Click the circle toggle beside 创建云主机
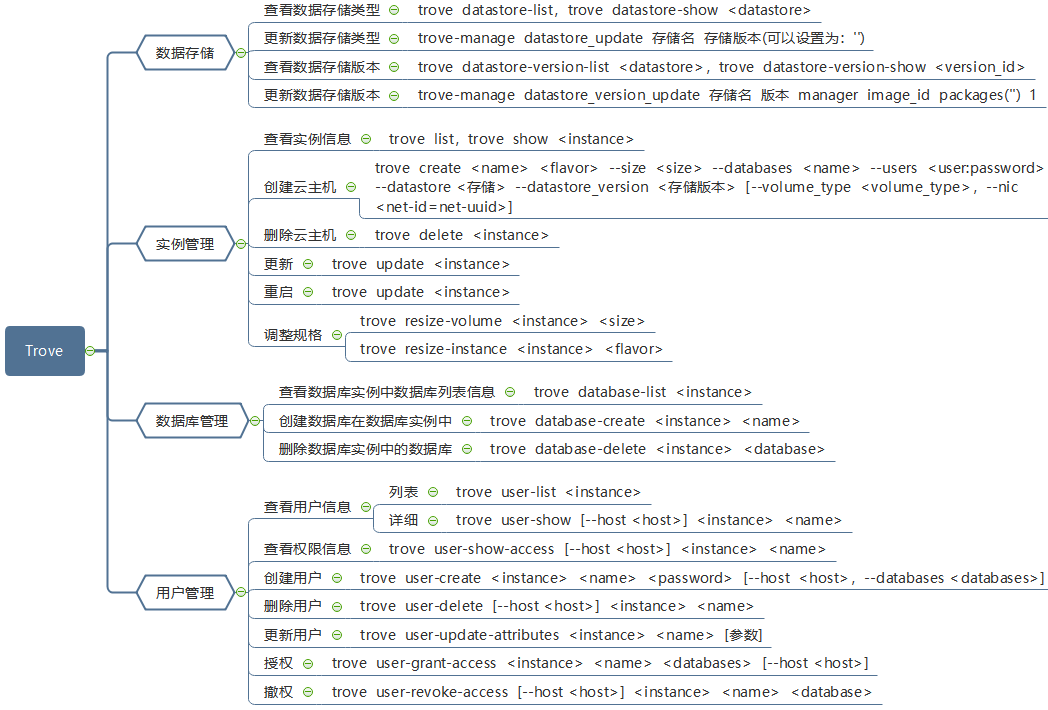1048x710 pixels. click(x=350, y=187)
